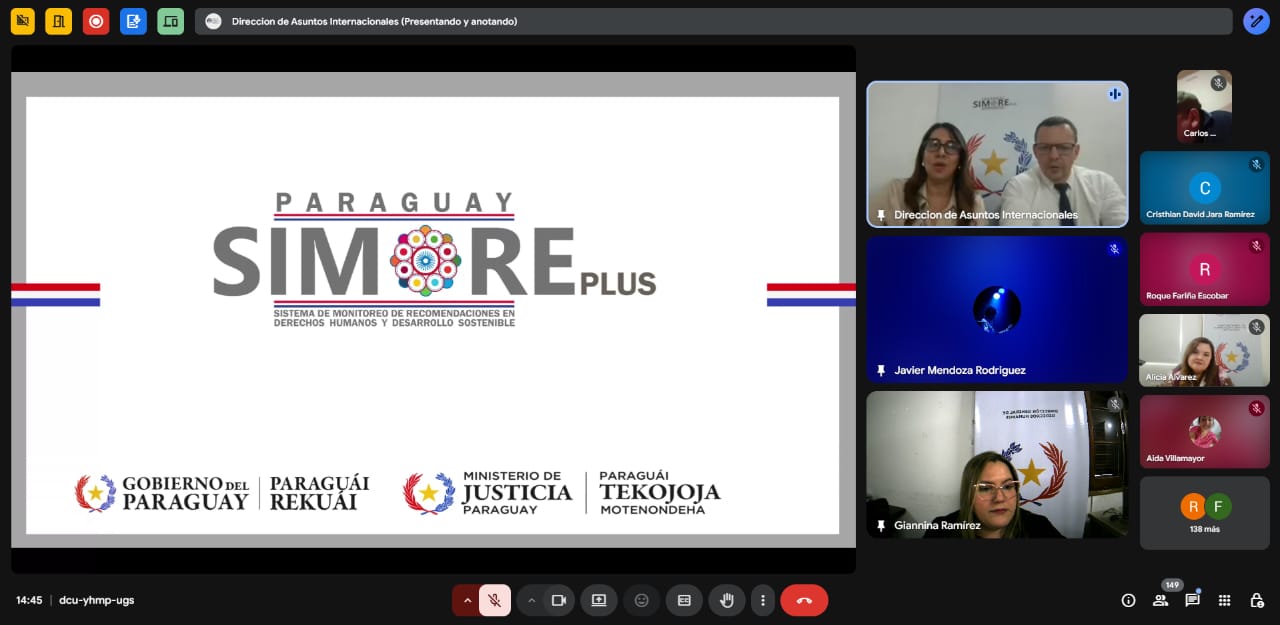Viewport: 1280px width, 625px height.
Task: Click muted mic icon on Carlos tile
Action: point(1218,83)
